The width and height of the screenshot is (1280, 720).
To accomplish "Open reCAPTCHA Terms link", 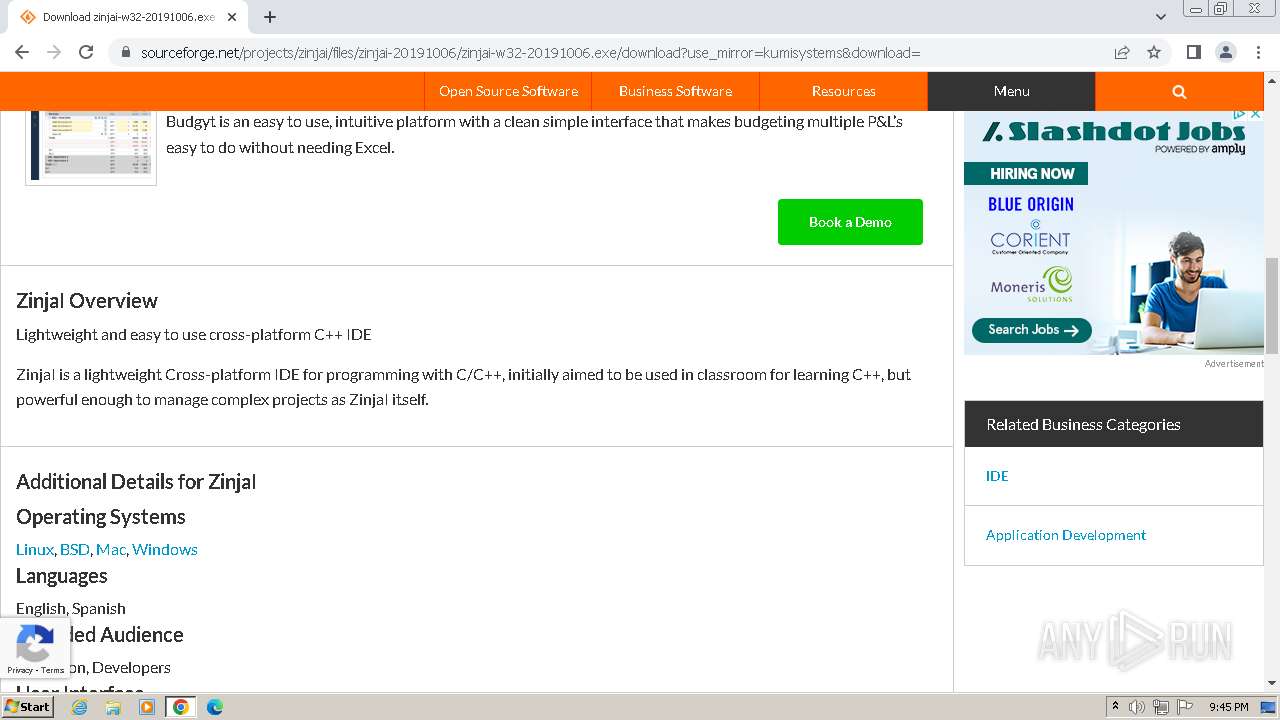I will 52,670.
